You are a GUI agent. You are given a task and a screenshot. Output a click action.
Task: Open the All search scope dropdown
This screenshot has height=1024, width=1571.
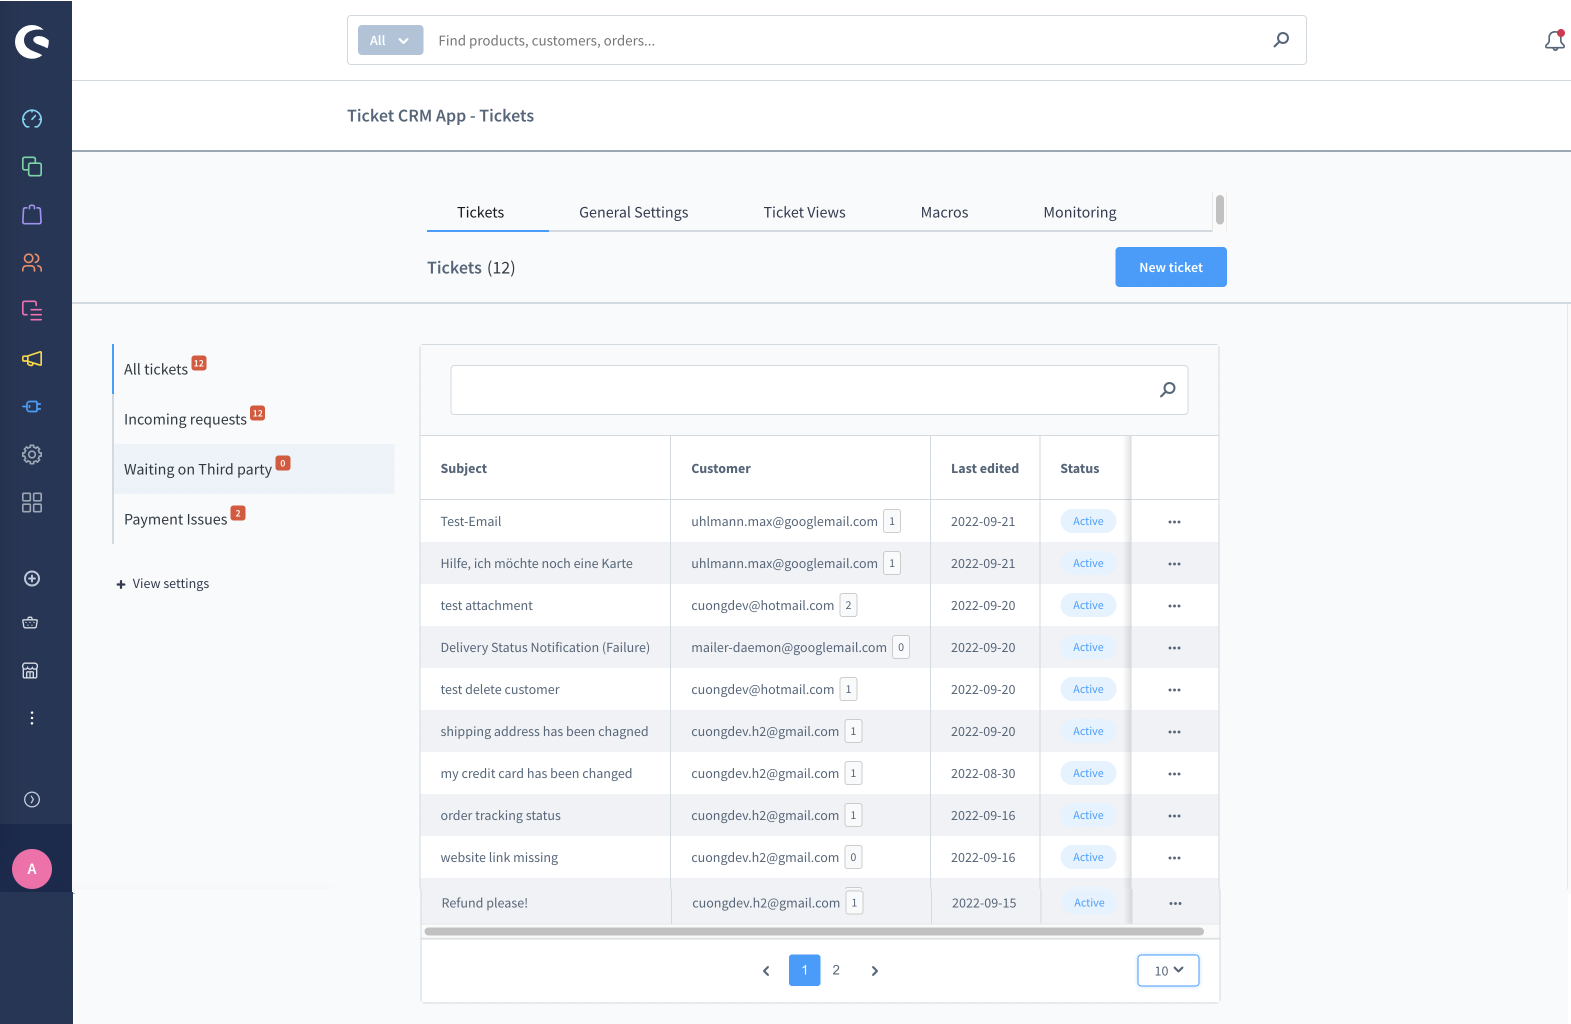pyautogui.click(x=390, y=40)
